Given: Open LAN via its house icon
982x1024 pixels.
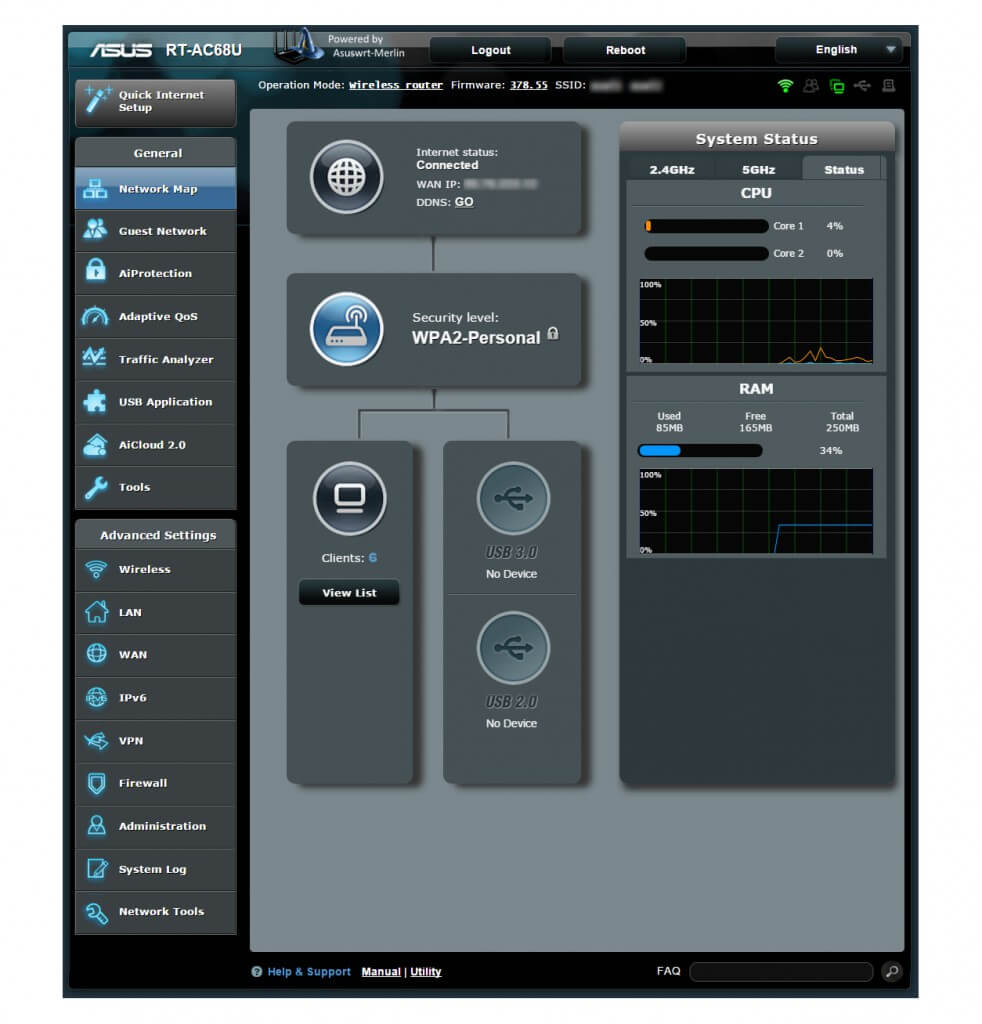Looking at the screenshot, I should tap(97, 612).
